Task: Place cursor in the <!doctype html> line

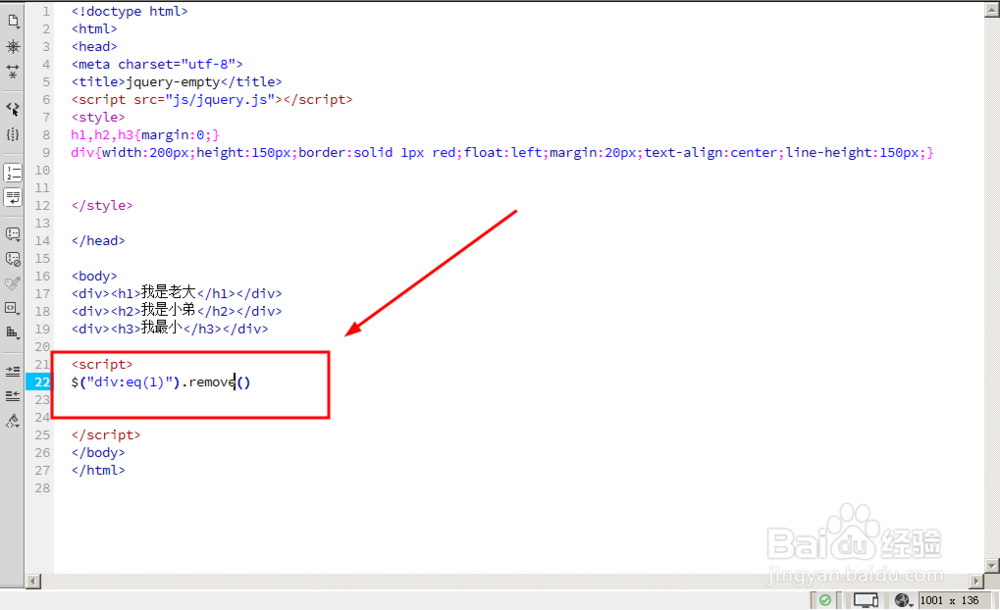Action: point(129,11)
